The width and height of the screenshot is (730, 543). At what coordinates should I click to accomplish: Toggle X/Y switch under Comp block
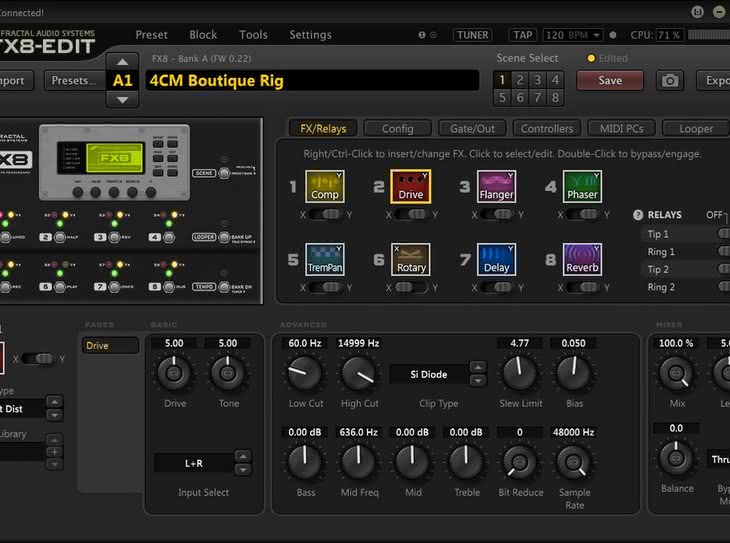(x=326, y=214)
